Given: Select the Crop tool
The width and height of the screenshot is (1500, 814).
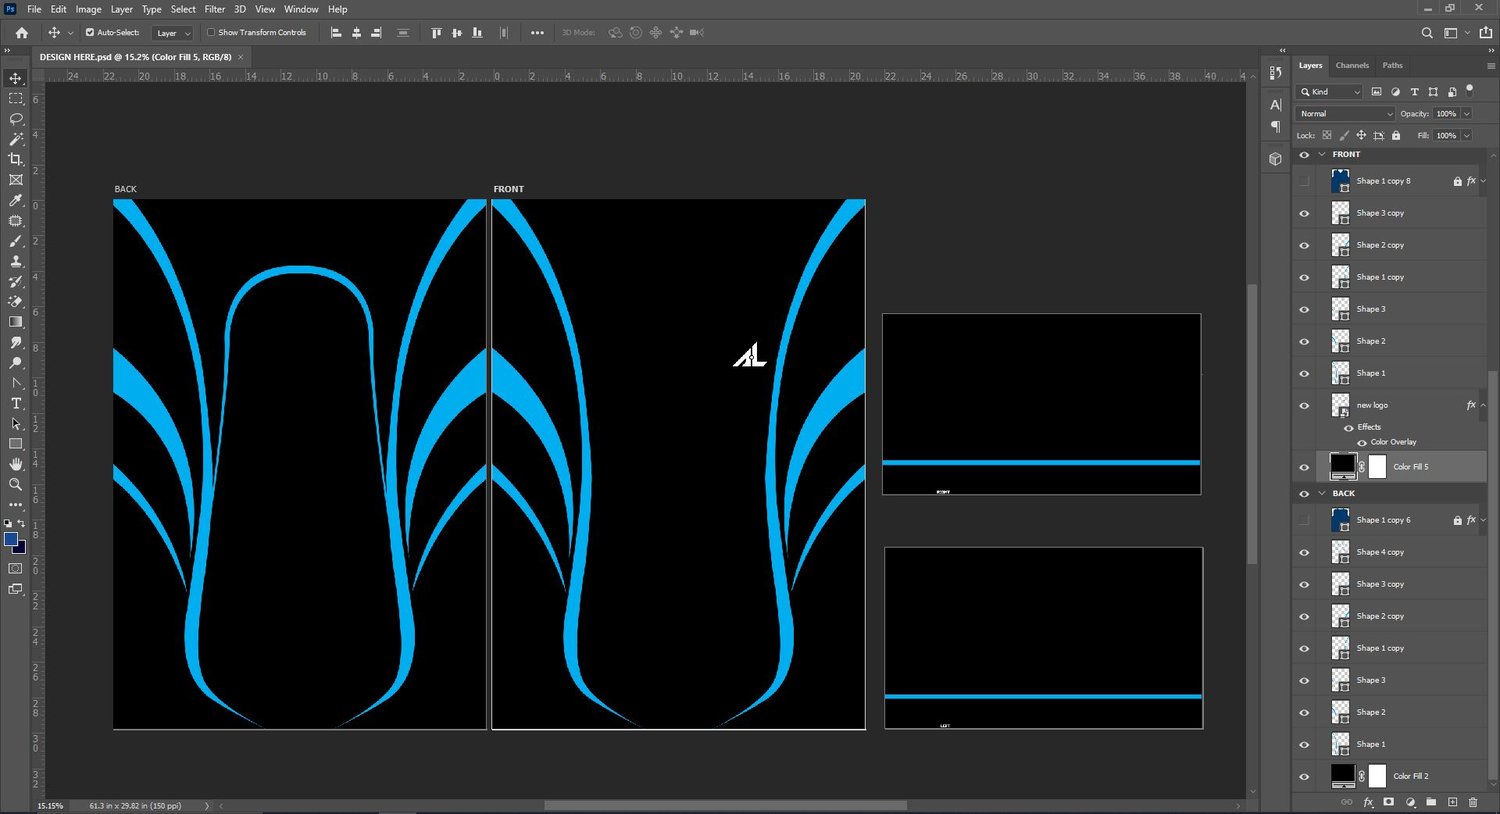Looking at the screenshot, I should click(16, 159).
